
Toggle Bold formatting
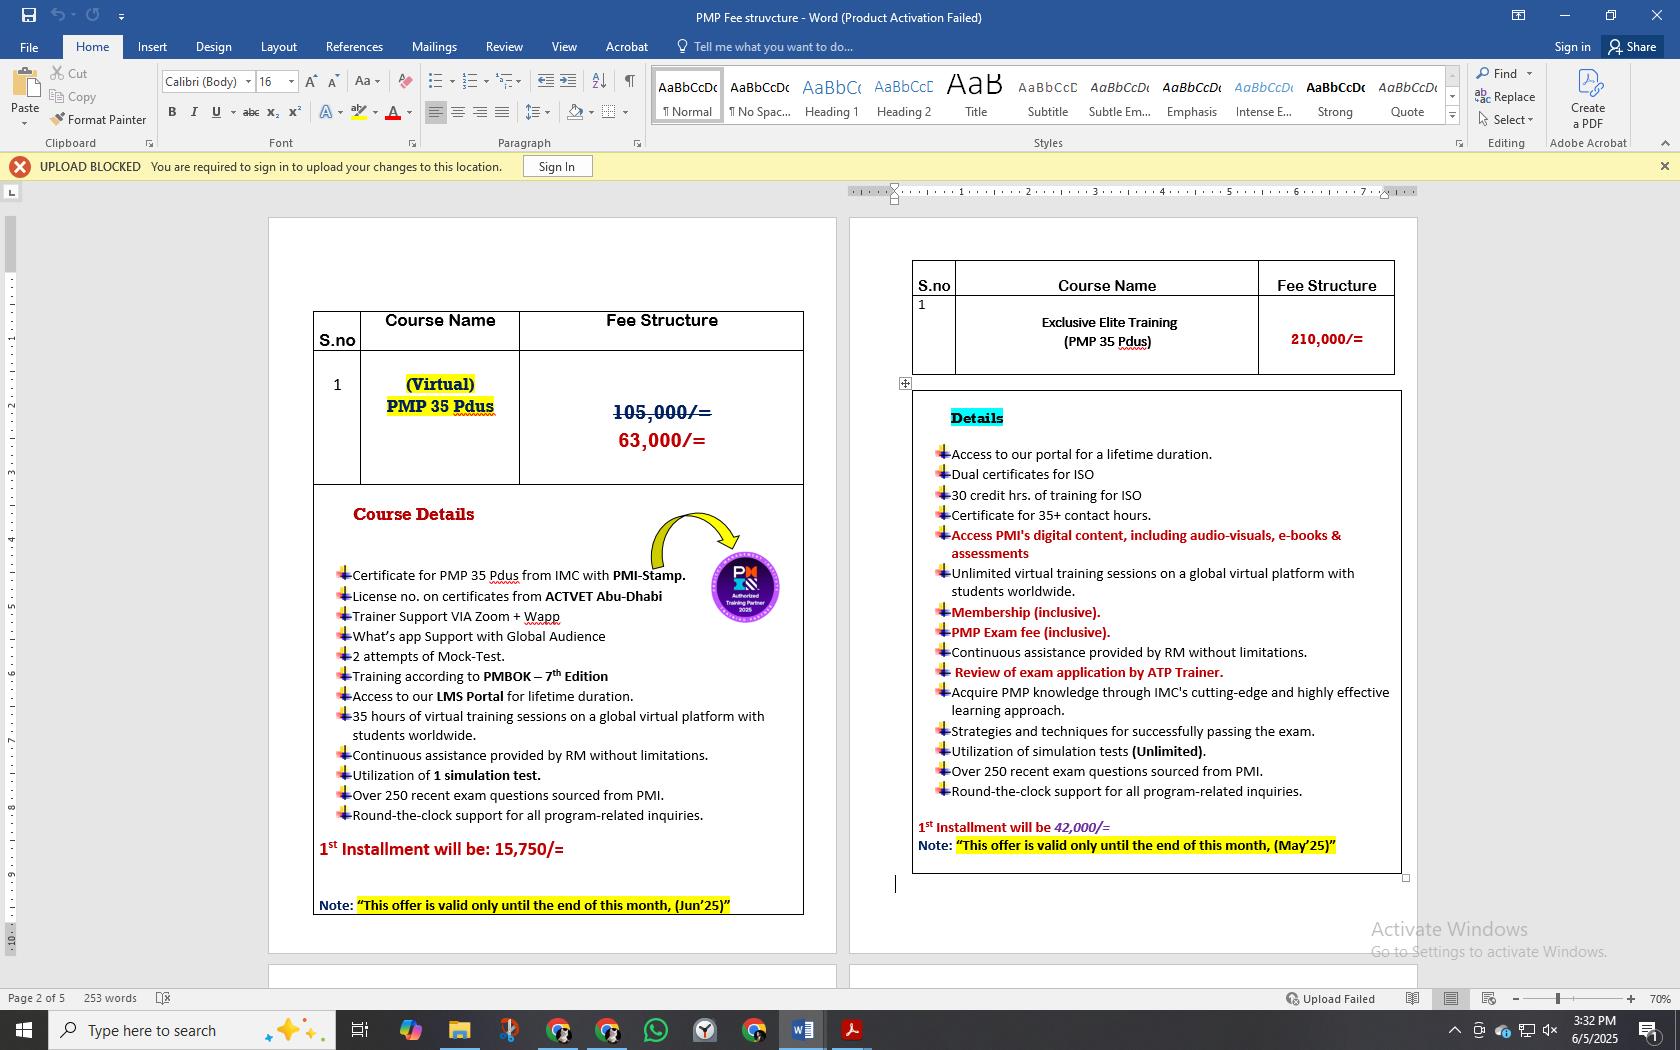172,112
